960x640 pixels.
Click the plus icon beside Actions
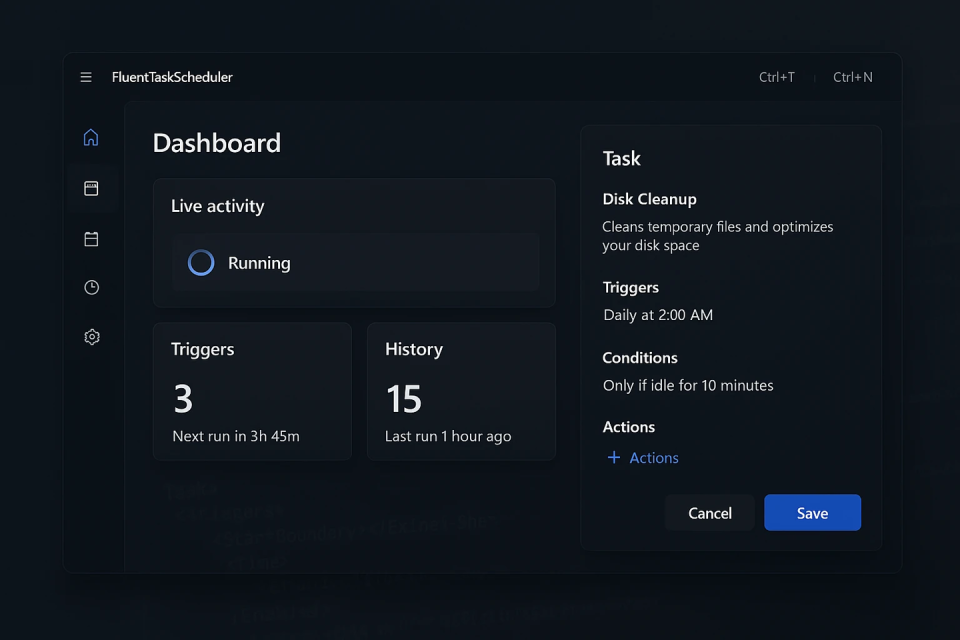[x=613, y=457]
